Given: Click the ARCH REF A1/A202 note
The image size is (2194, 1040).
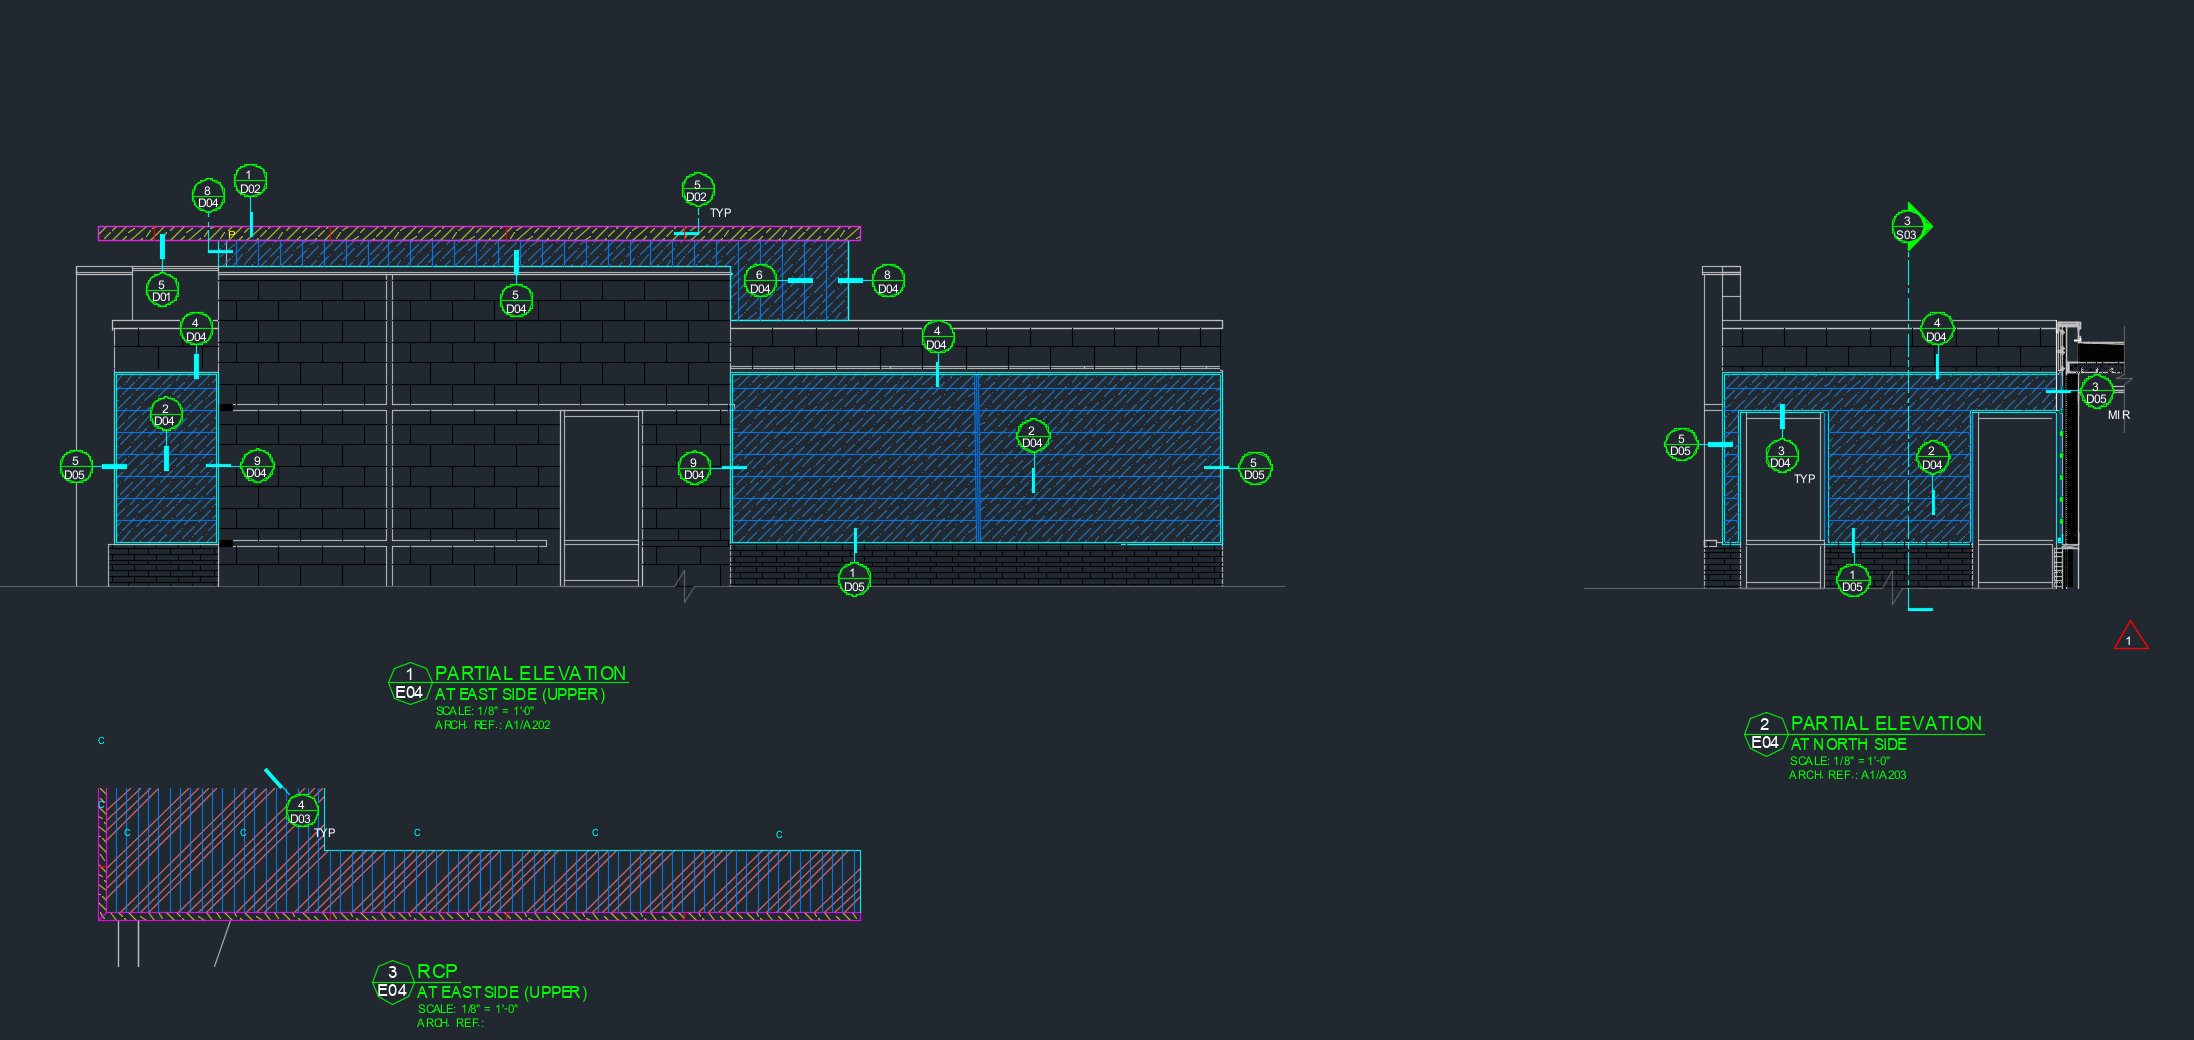Looking at the screenshot, I should tap(492, 725).
